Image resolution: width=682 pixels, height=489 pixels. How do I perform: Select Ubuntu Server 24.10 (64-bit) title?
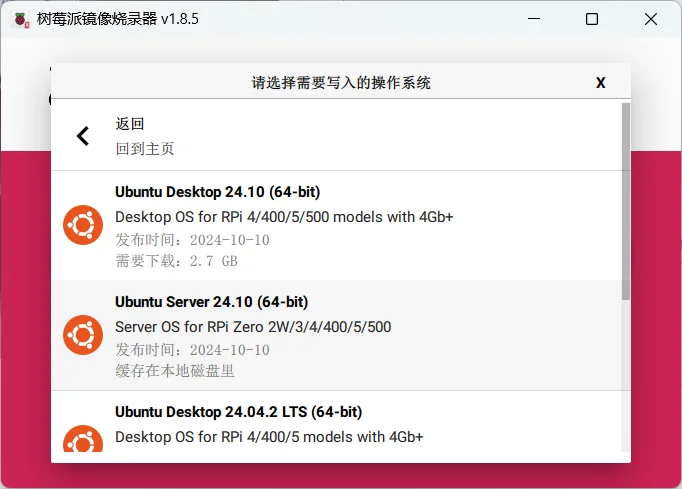(211, 302)
